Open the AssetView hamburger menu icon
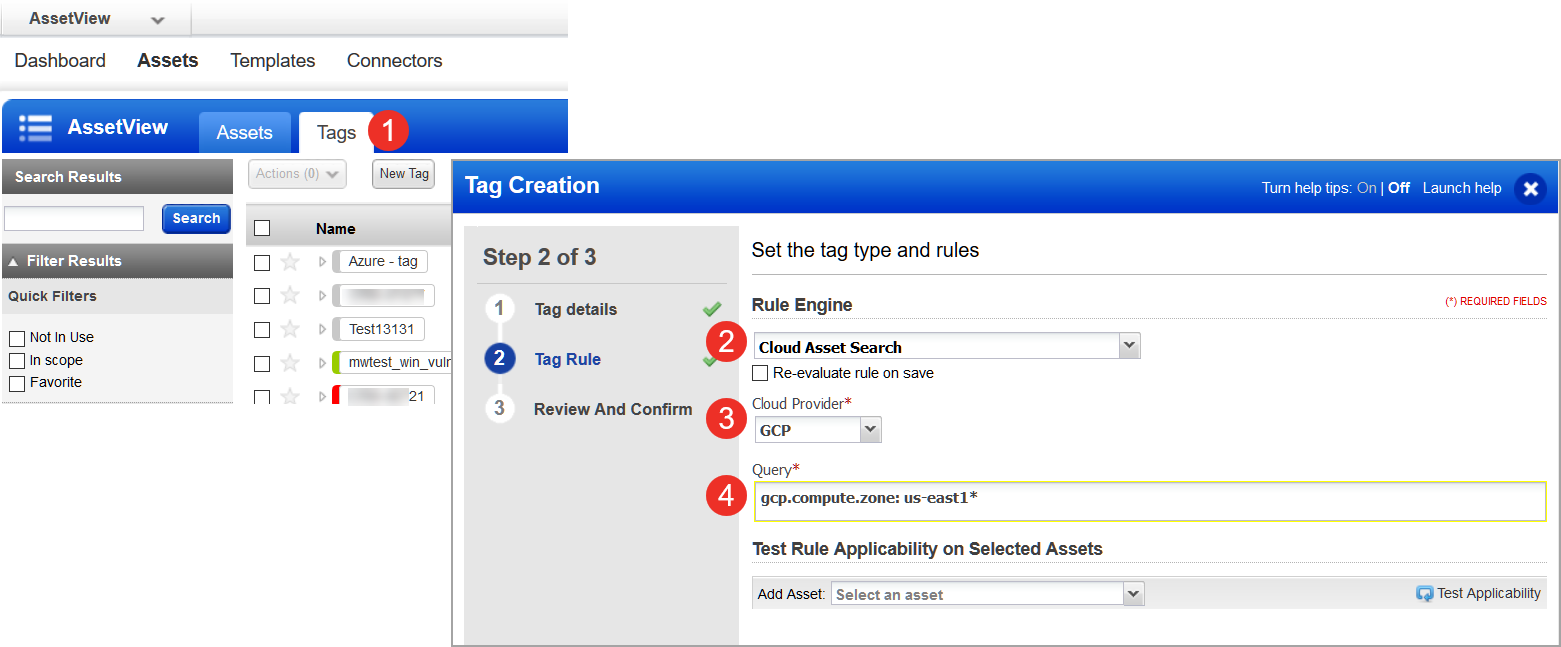This screenshot has width=1561, height=647. [x=35, y=126]
